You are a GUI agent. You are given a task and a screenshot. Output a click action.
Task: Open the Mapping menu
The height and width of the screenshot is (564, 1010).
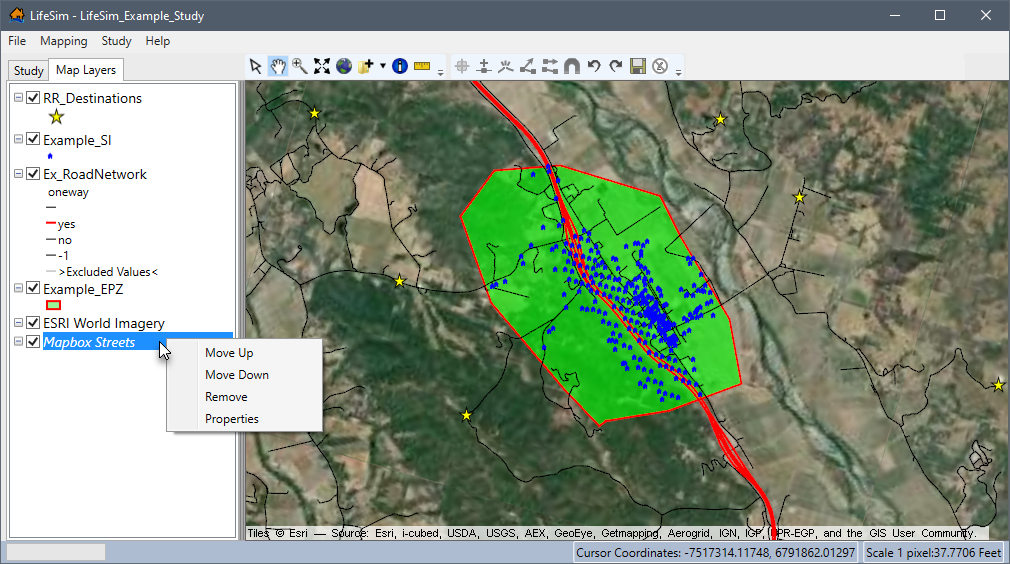[x=64, y=41]
